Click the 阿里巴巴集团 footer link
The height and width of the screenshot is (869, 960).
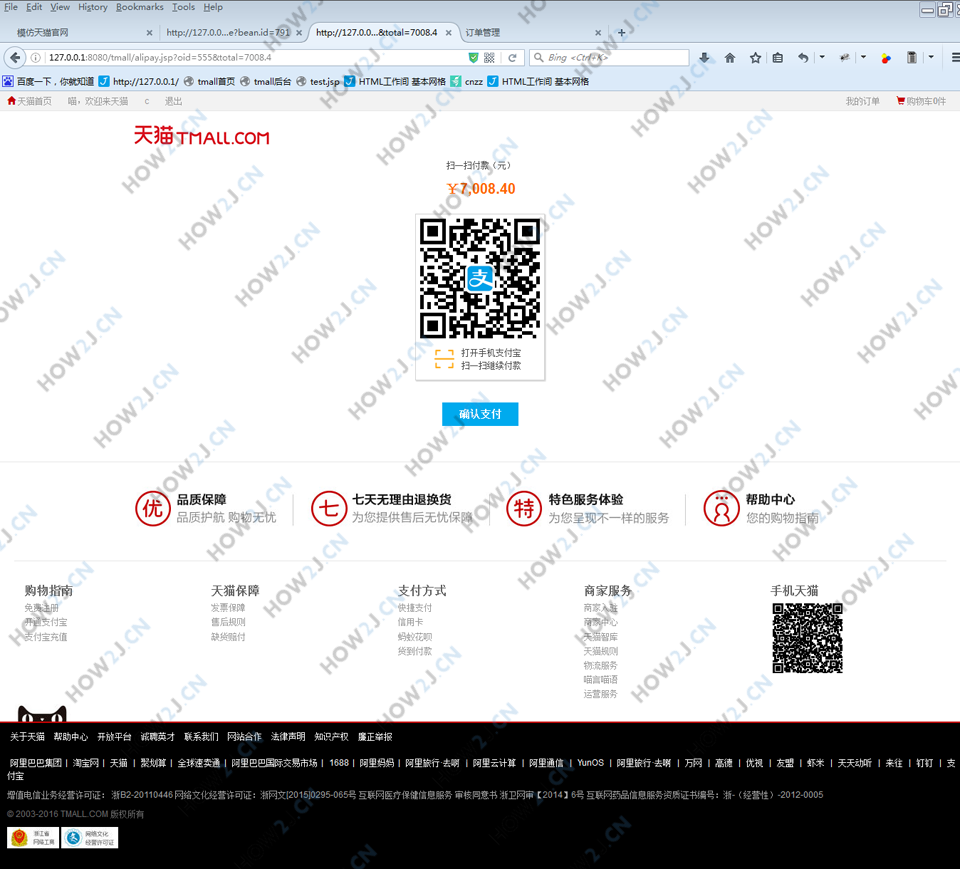(x=36, y=763)
